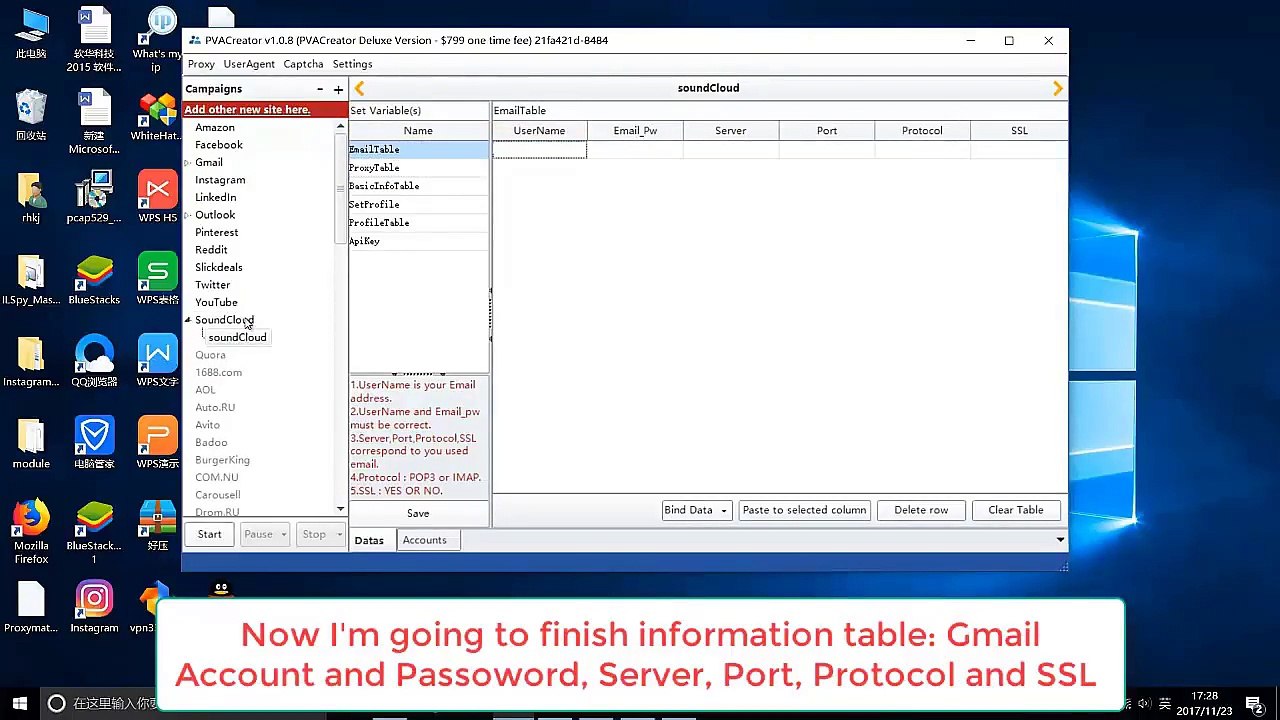Click Add other new site here link
1280x720 pixels.
pyautogui.click(x=247, y=109)
